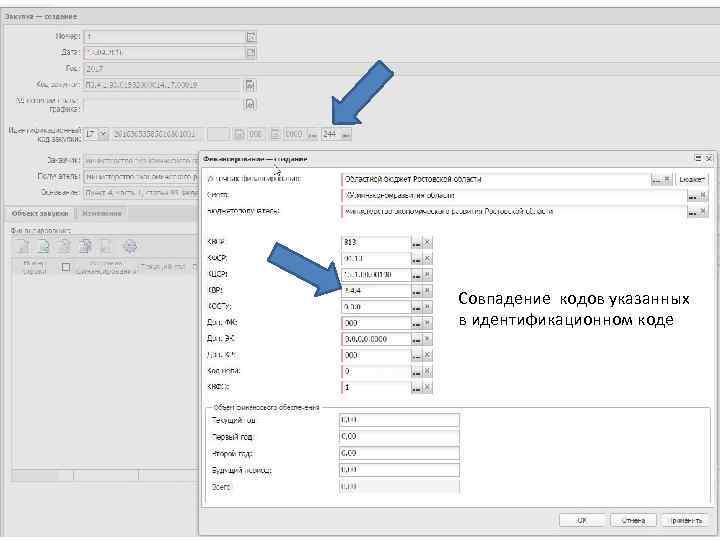Screen dimensions: 720x540
Task: Click into the Текущий год amount field
Action: pyautogui.click(x=399, y=420)
